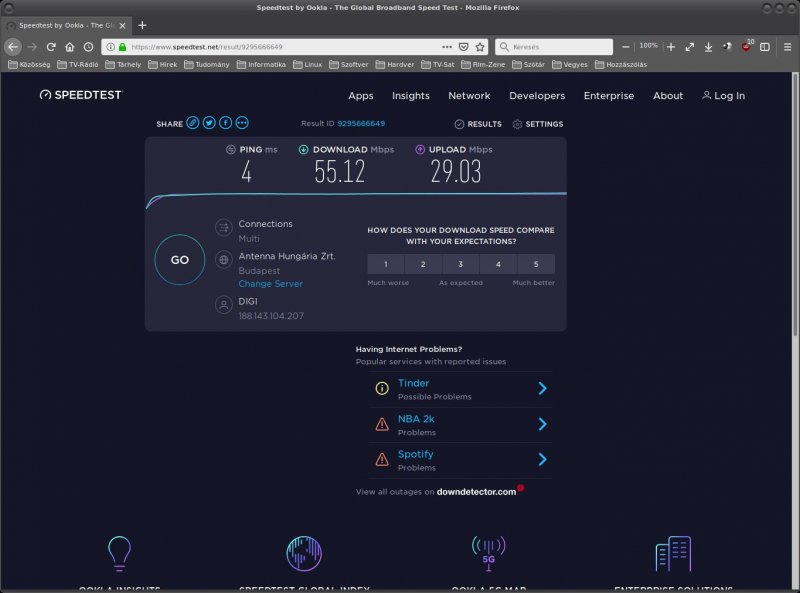Image resolution: width=800 pixels, height=593 pixels.
Task: Open the Közösség bookmarks folder
Action: tap(29, 64)
